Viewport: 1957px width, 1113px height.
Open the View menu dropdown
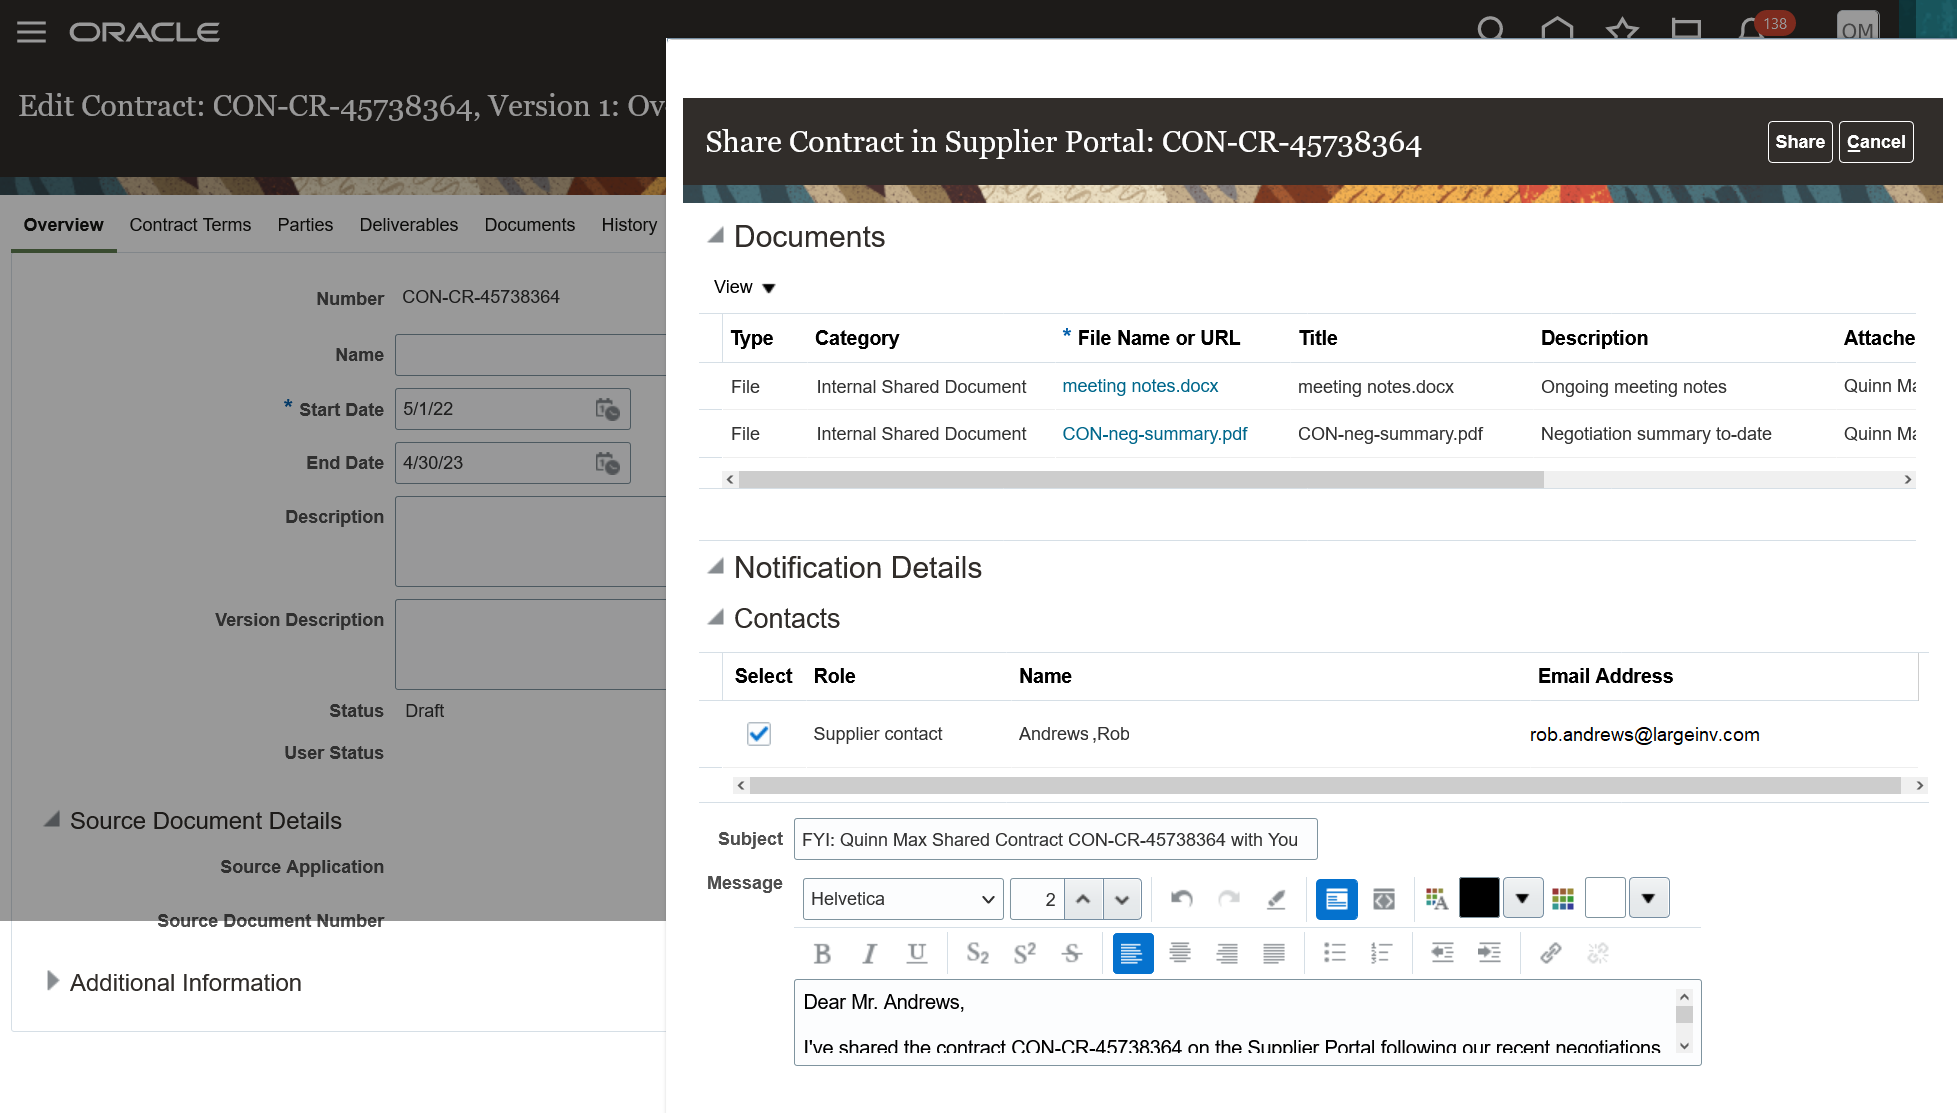click(x=745, y=287)
